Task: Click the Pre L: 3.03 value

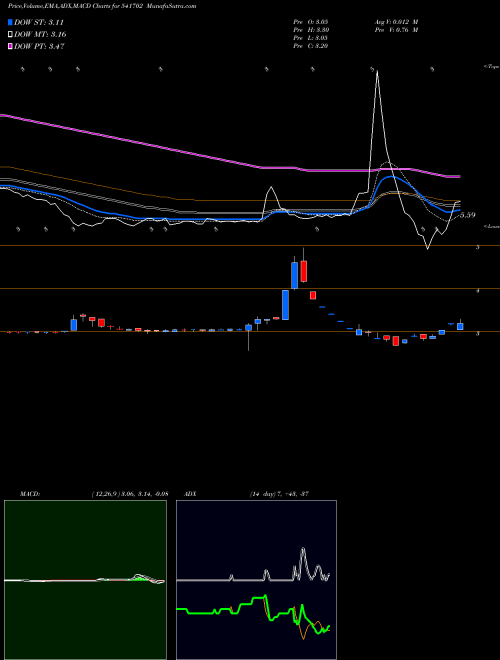Action: click(311, 38)
